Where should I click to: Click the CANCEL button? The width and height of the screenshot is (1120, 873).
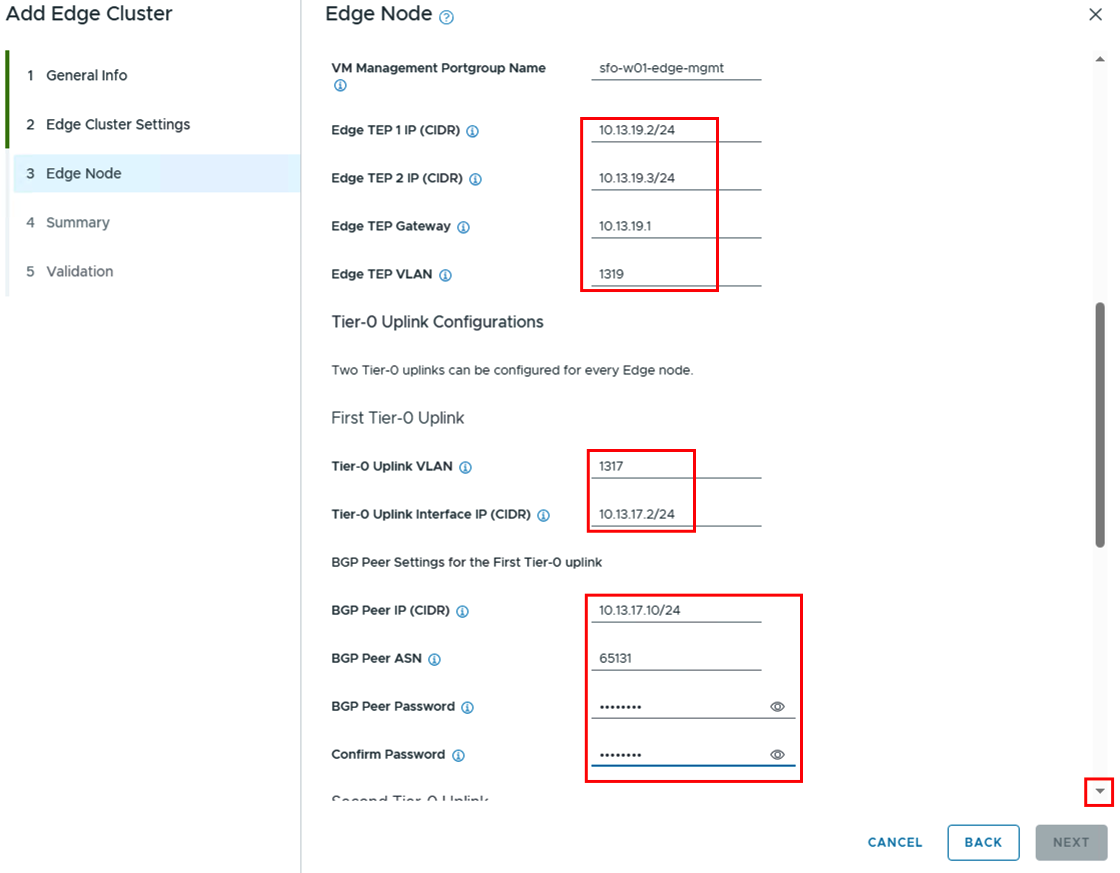pyautogui.click(x=895, y=842)
